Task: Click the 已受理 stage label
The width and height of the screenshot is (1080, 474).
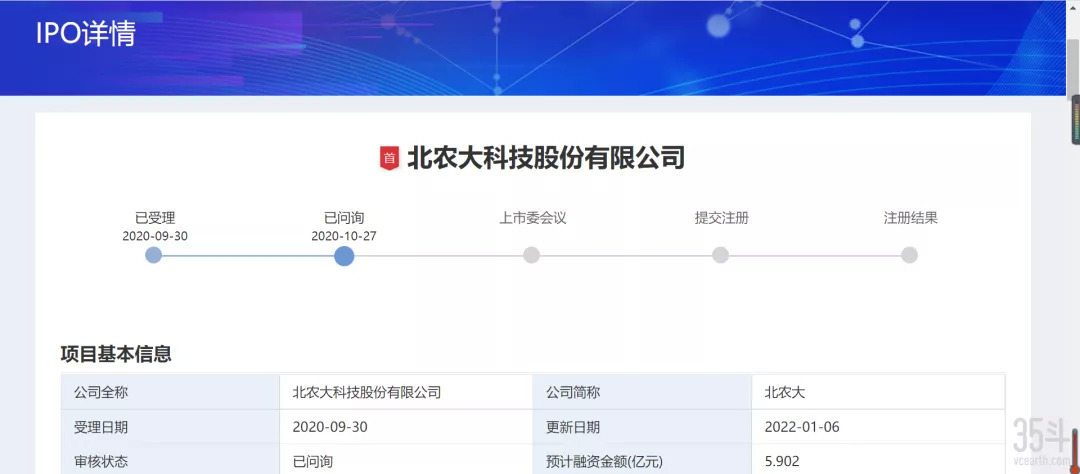Action: (x=155, y=218)
